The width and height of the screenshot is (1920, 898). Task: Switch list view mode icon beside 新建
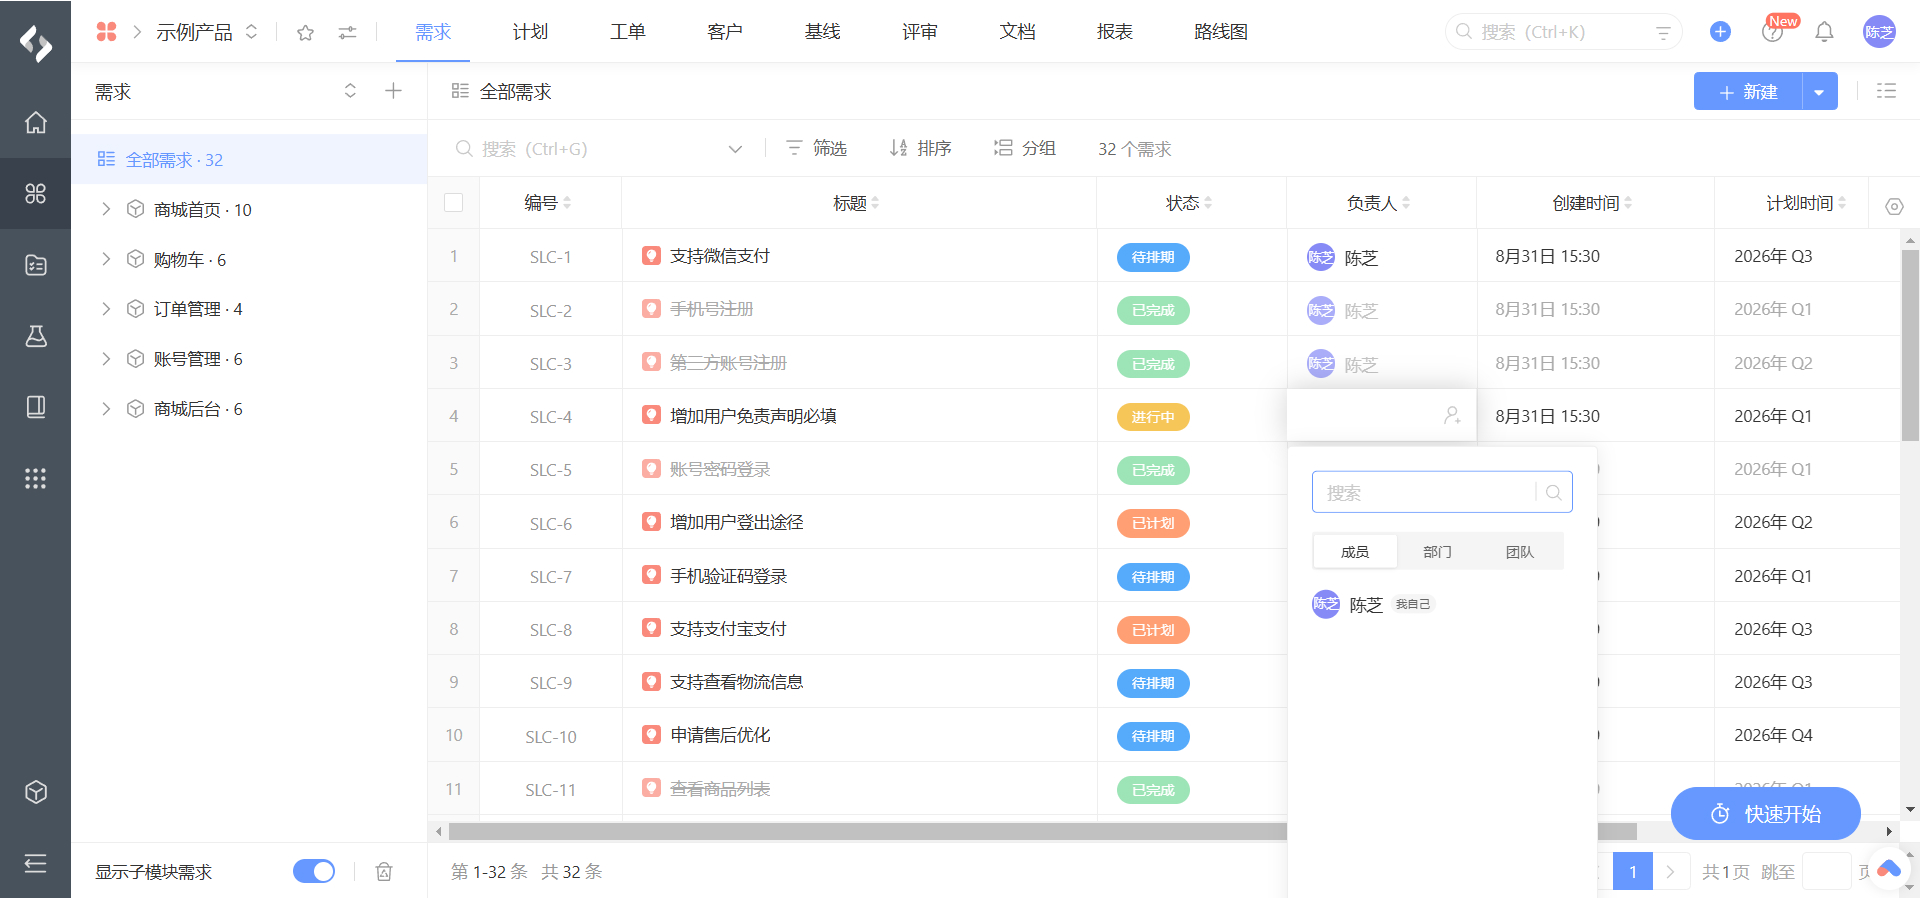click(x=1886, y=91)
